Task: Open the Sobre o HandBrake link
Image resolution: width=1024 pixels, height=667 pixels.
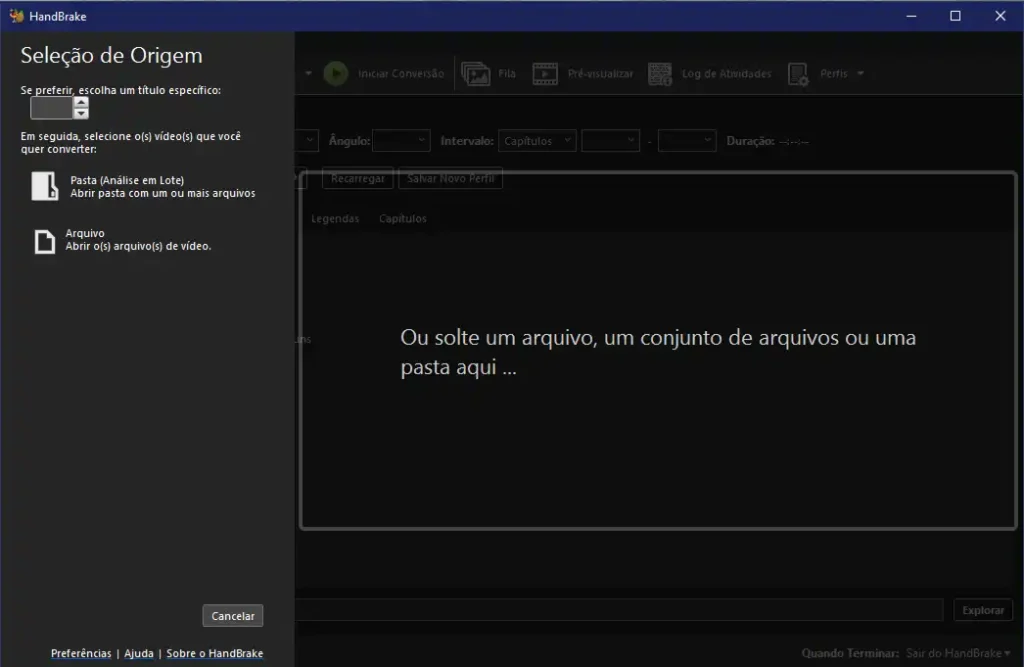Action: pos(214,653)
